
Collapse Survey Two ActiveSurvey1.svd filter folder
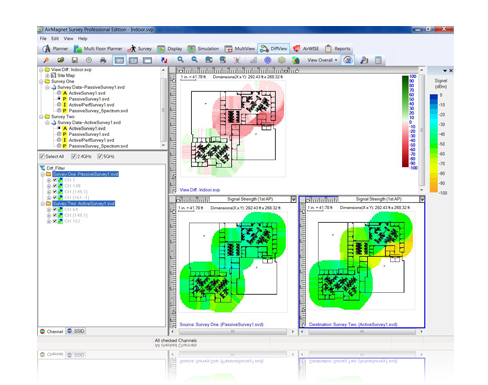(x=43, y=204)
